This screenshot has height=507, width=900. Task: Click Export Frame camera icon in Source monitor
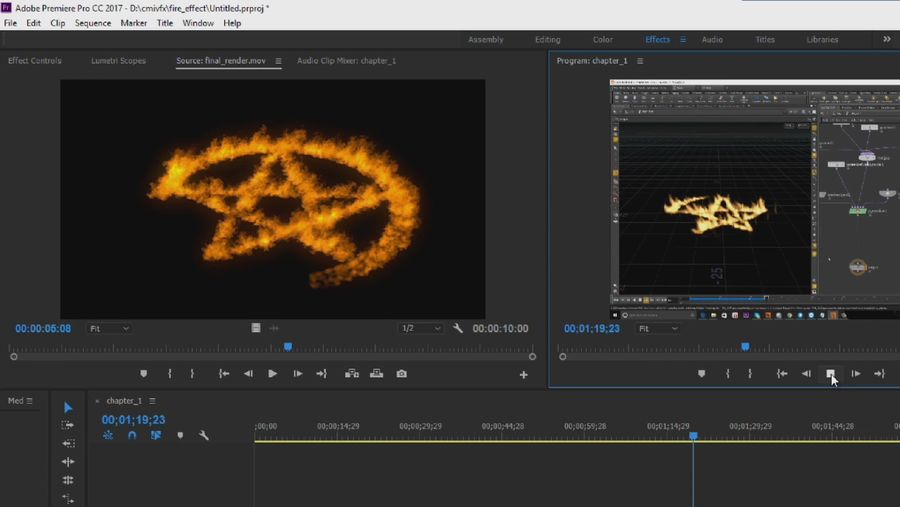[401, 374]
